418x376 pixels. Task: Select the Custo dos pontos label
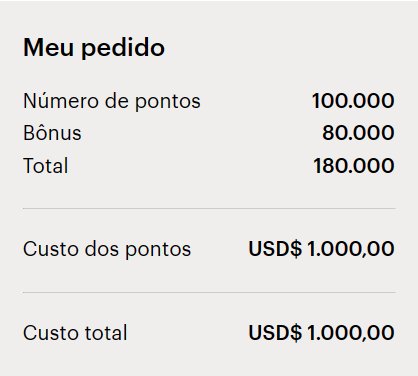point(107,249)
